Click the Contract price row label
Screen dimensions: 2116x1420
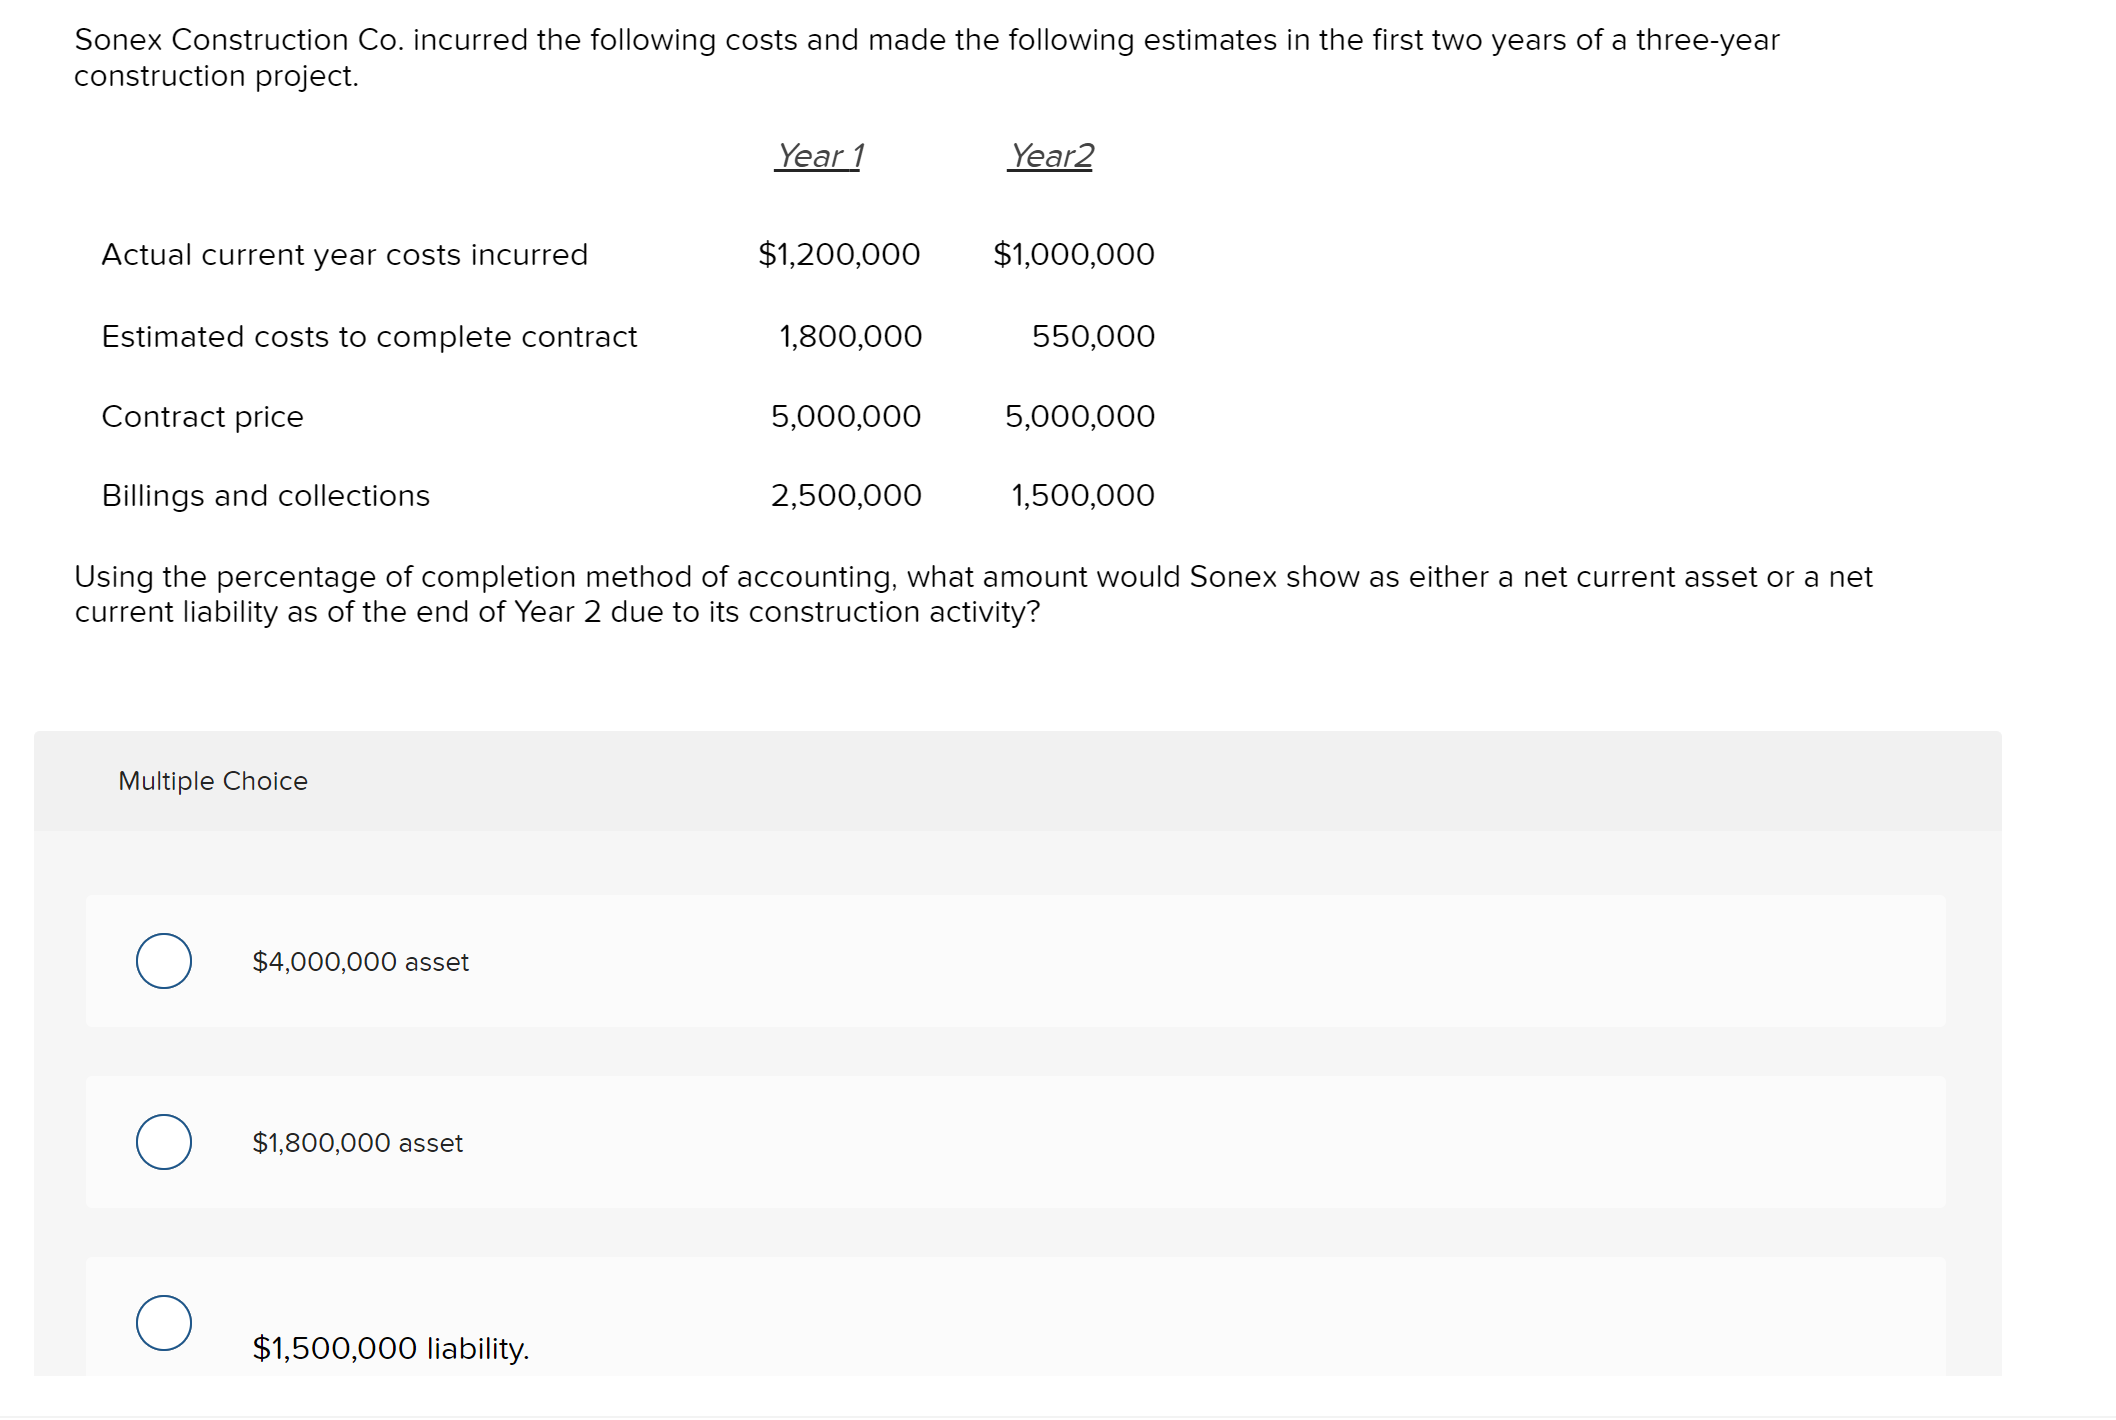(201, 416)
